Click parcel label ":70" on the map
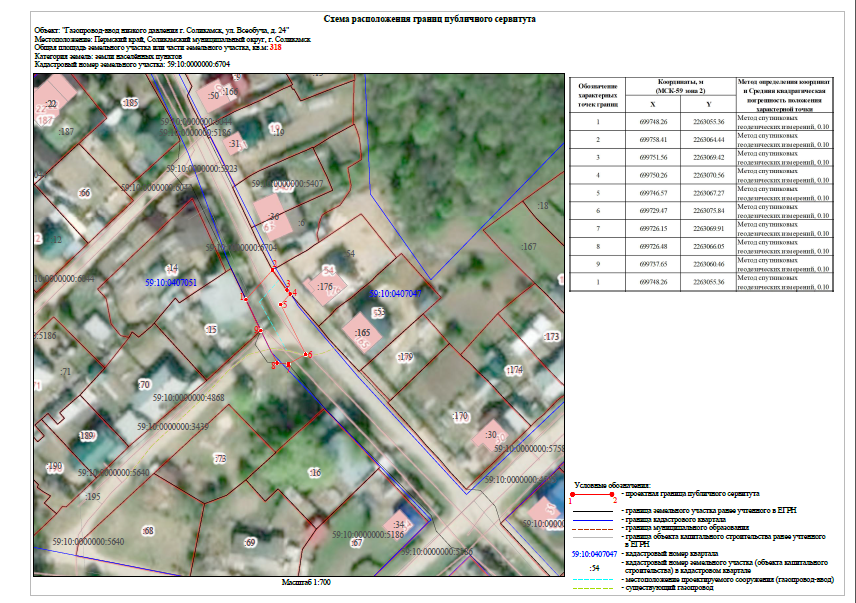856x603 pixels. 144,385
